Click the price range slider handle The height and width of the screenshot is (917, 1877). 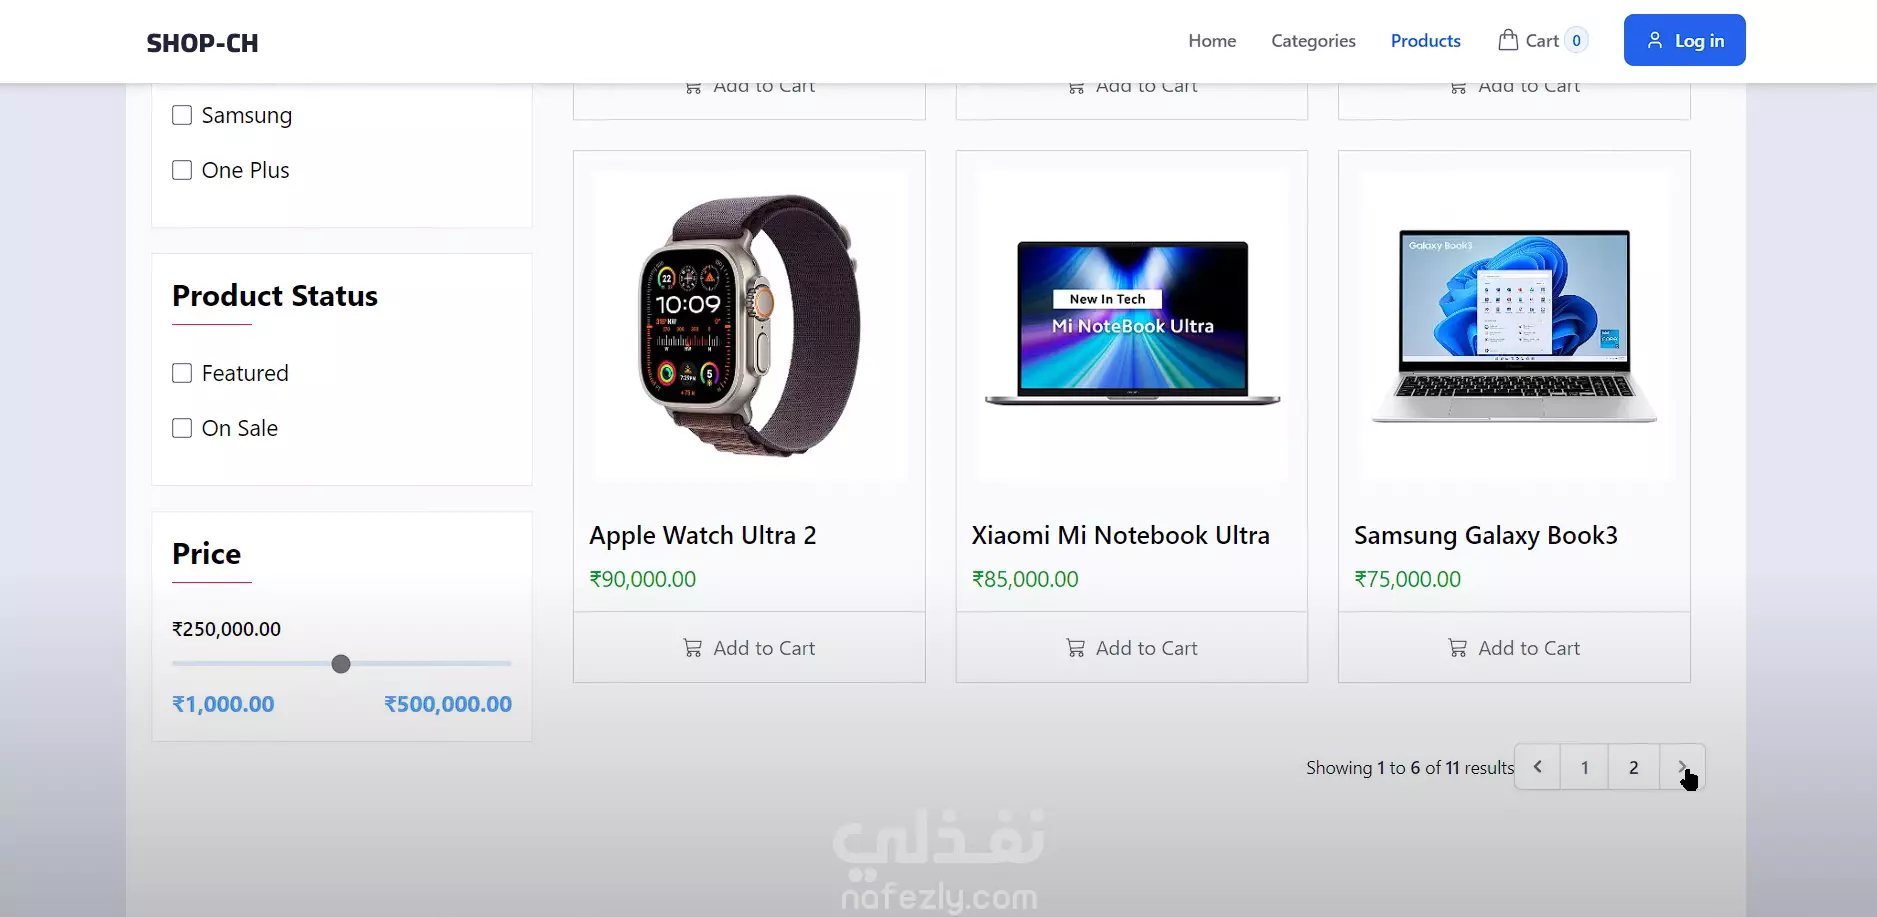click(341, 664)
